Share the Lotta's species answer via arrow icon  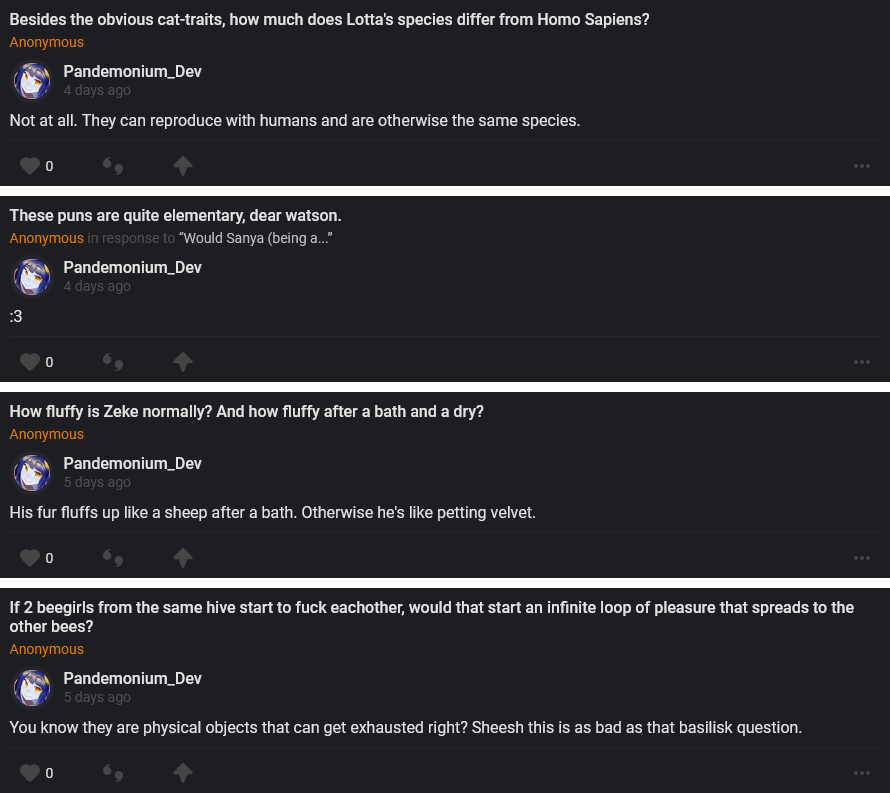click(183, 166)
